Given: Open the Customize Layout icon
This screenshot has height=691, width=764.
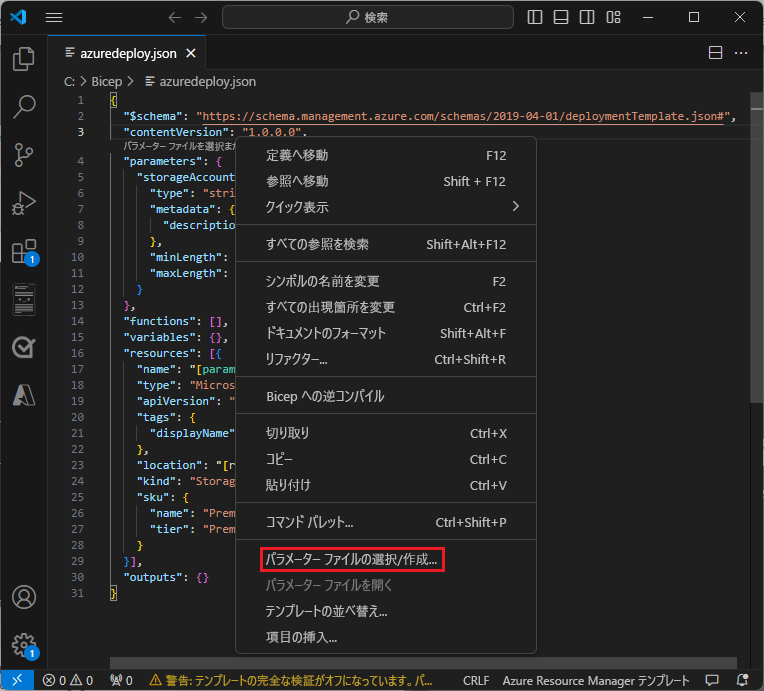Looking at the screenshot, I should coord(613,18).
